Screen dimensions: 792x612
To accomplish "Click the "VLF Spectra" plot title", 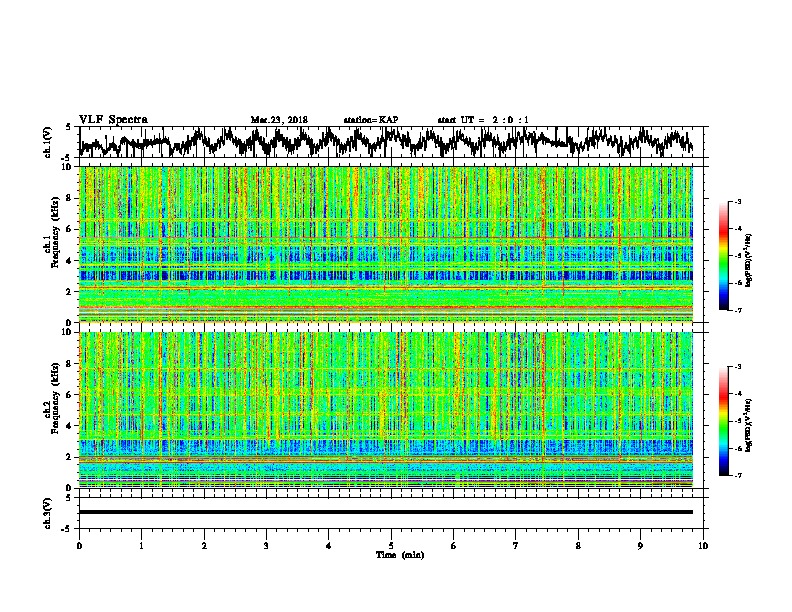I will (x=113, y=120).
